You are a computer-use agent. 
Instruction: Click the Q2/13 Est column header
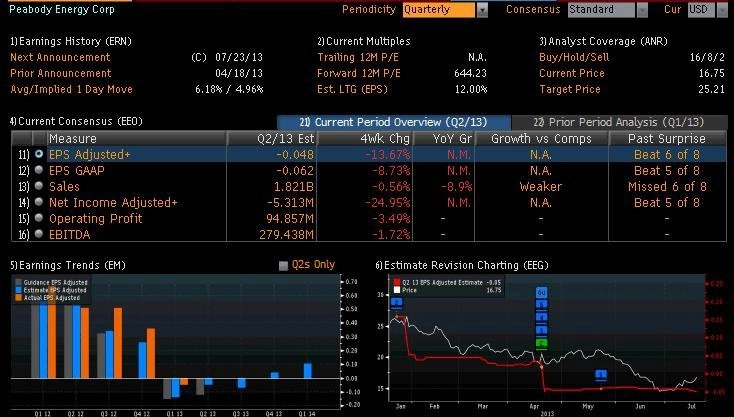[272, 139]
